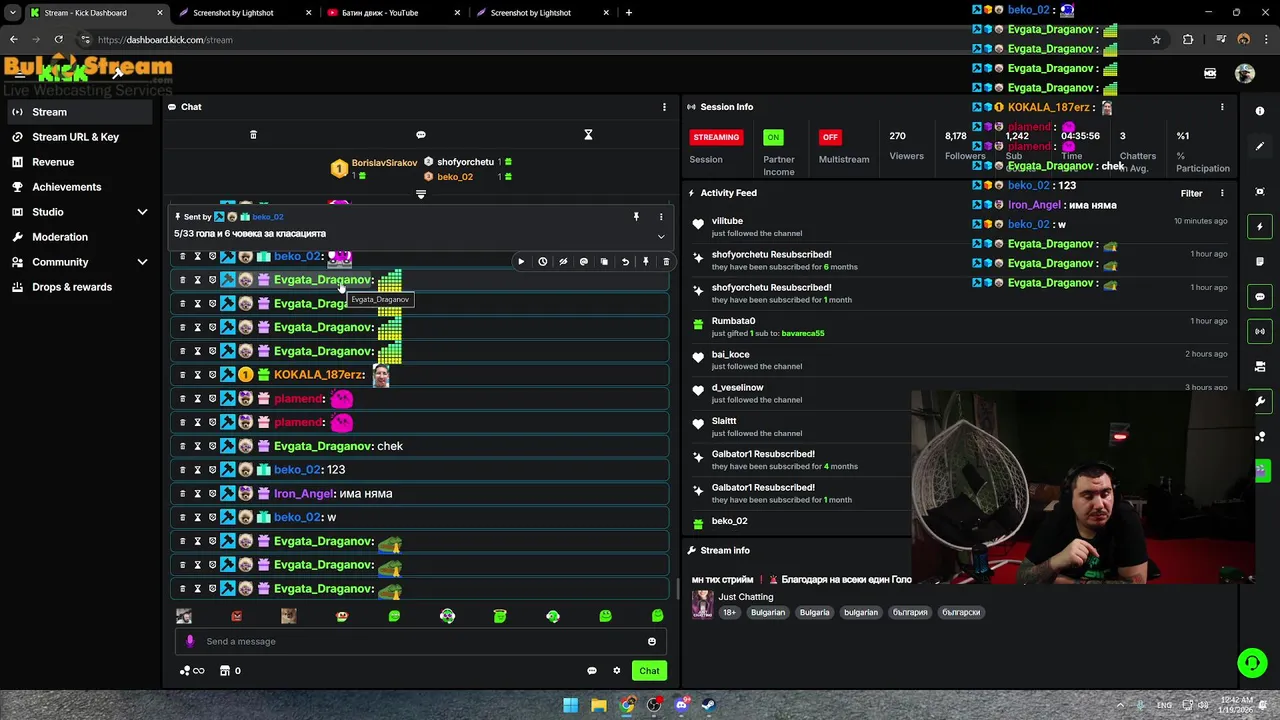
Task: Click username beko_02 on the 123 message
Action: (x=297, y=470)
